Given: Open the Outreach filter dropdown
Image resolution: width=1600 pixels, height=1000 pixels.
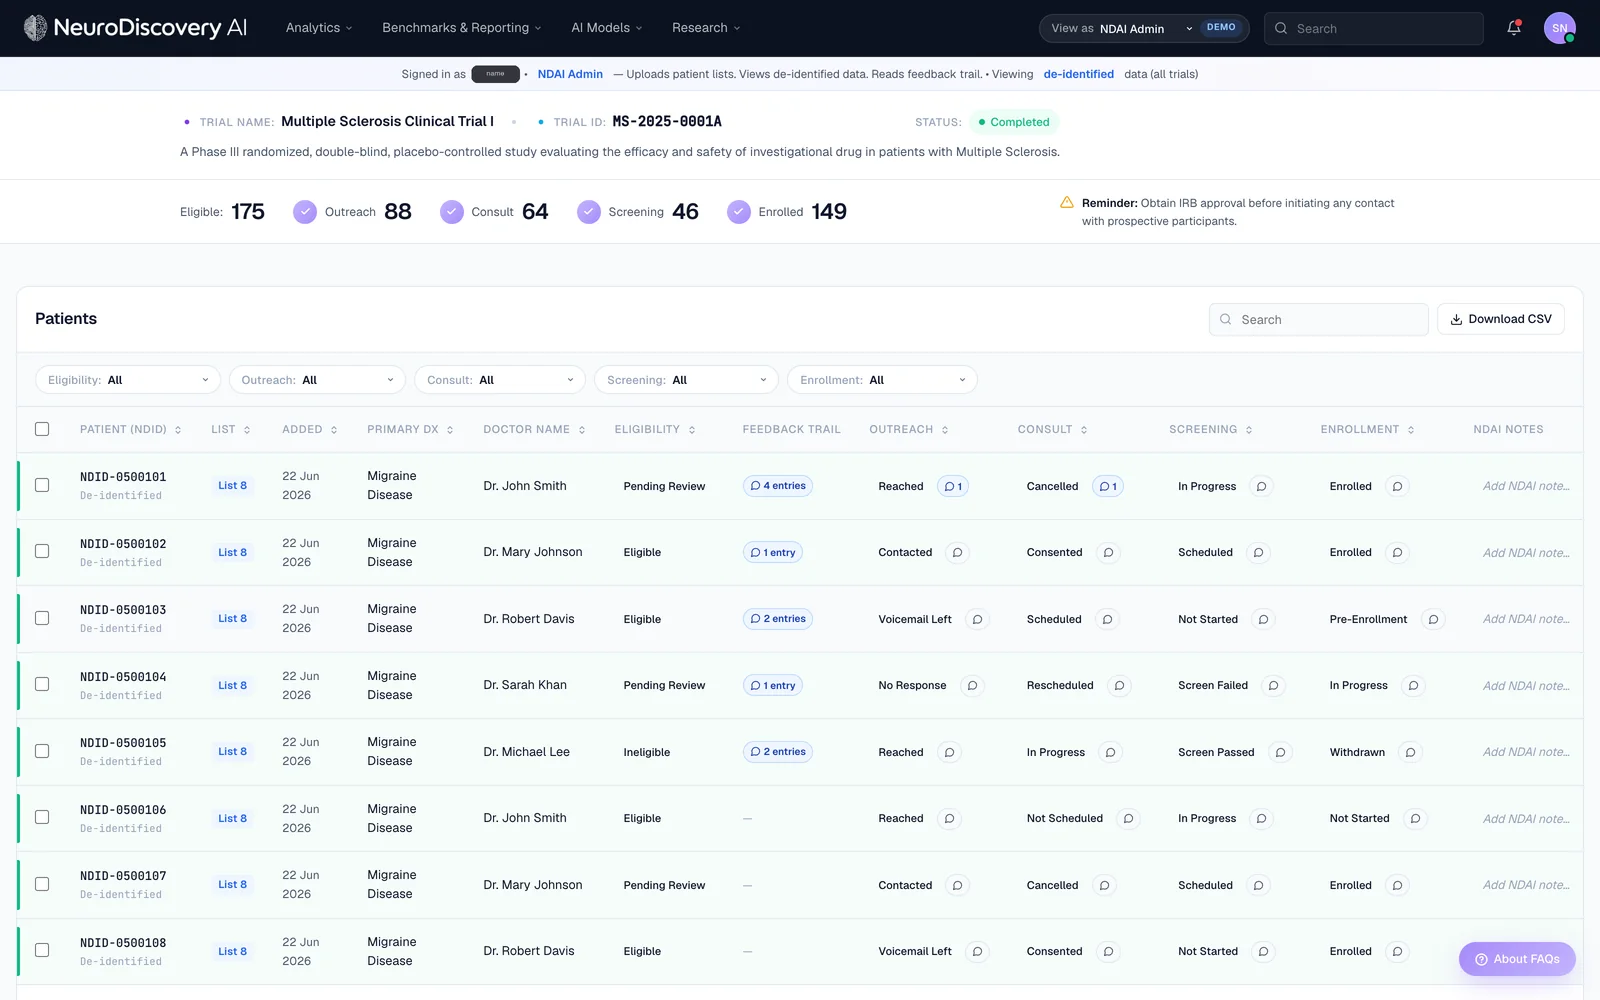Looking at the screenshot, I should [x=317, y=380].
